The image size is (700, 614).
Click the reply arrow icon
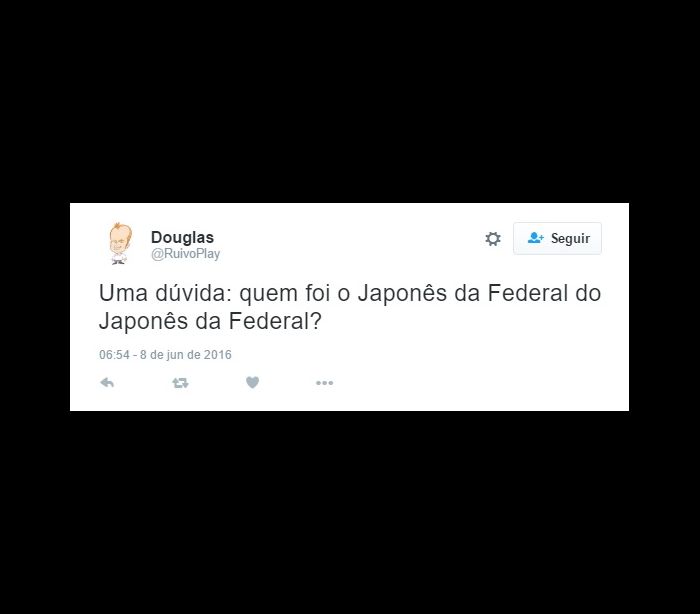(x=107, y=383)
